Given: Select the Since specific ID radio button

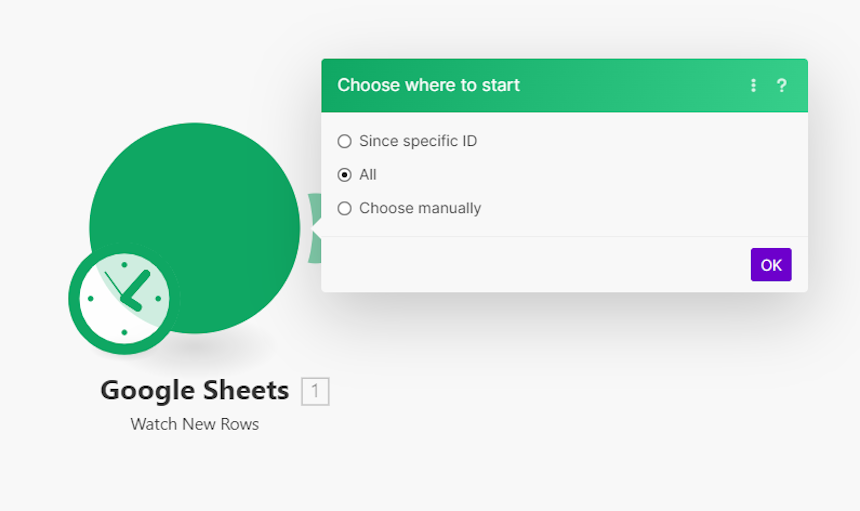Looking at the screenshot, I should coord(344,141).
